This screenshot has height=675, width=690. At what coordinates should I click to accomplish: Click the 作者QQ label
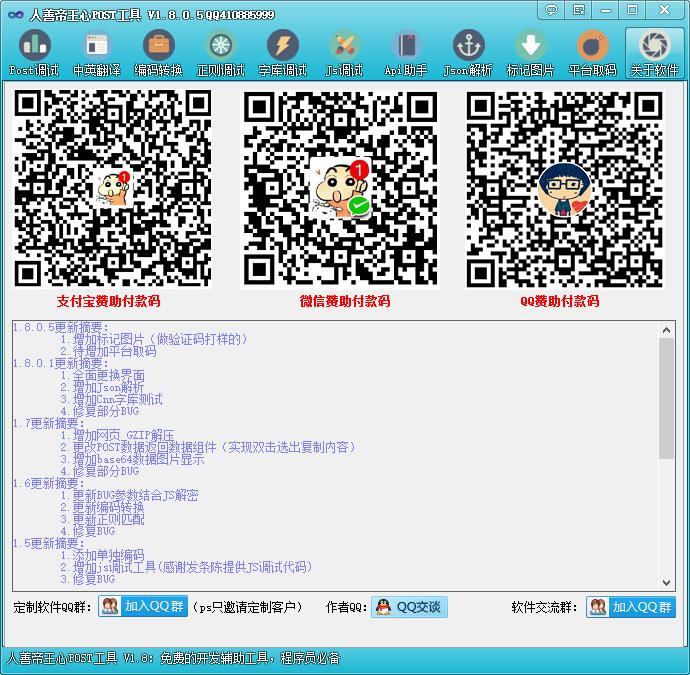(346, 607)
